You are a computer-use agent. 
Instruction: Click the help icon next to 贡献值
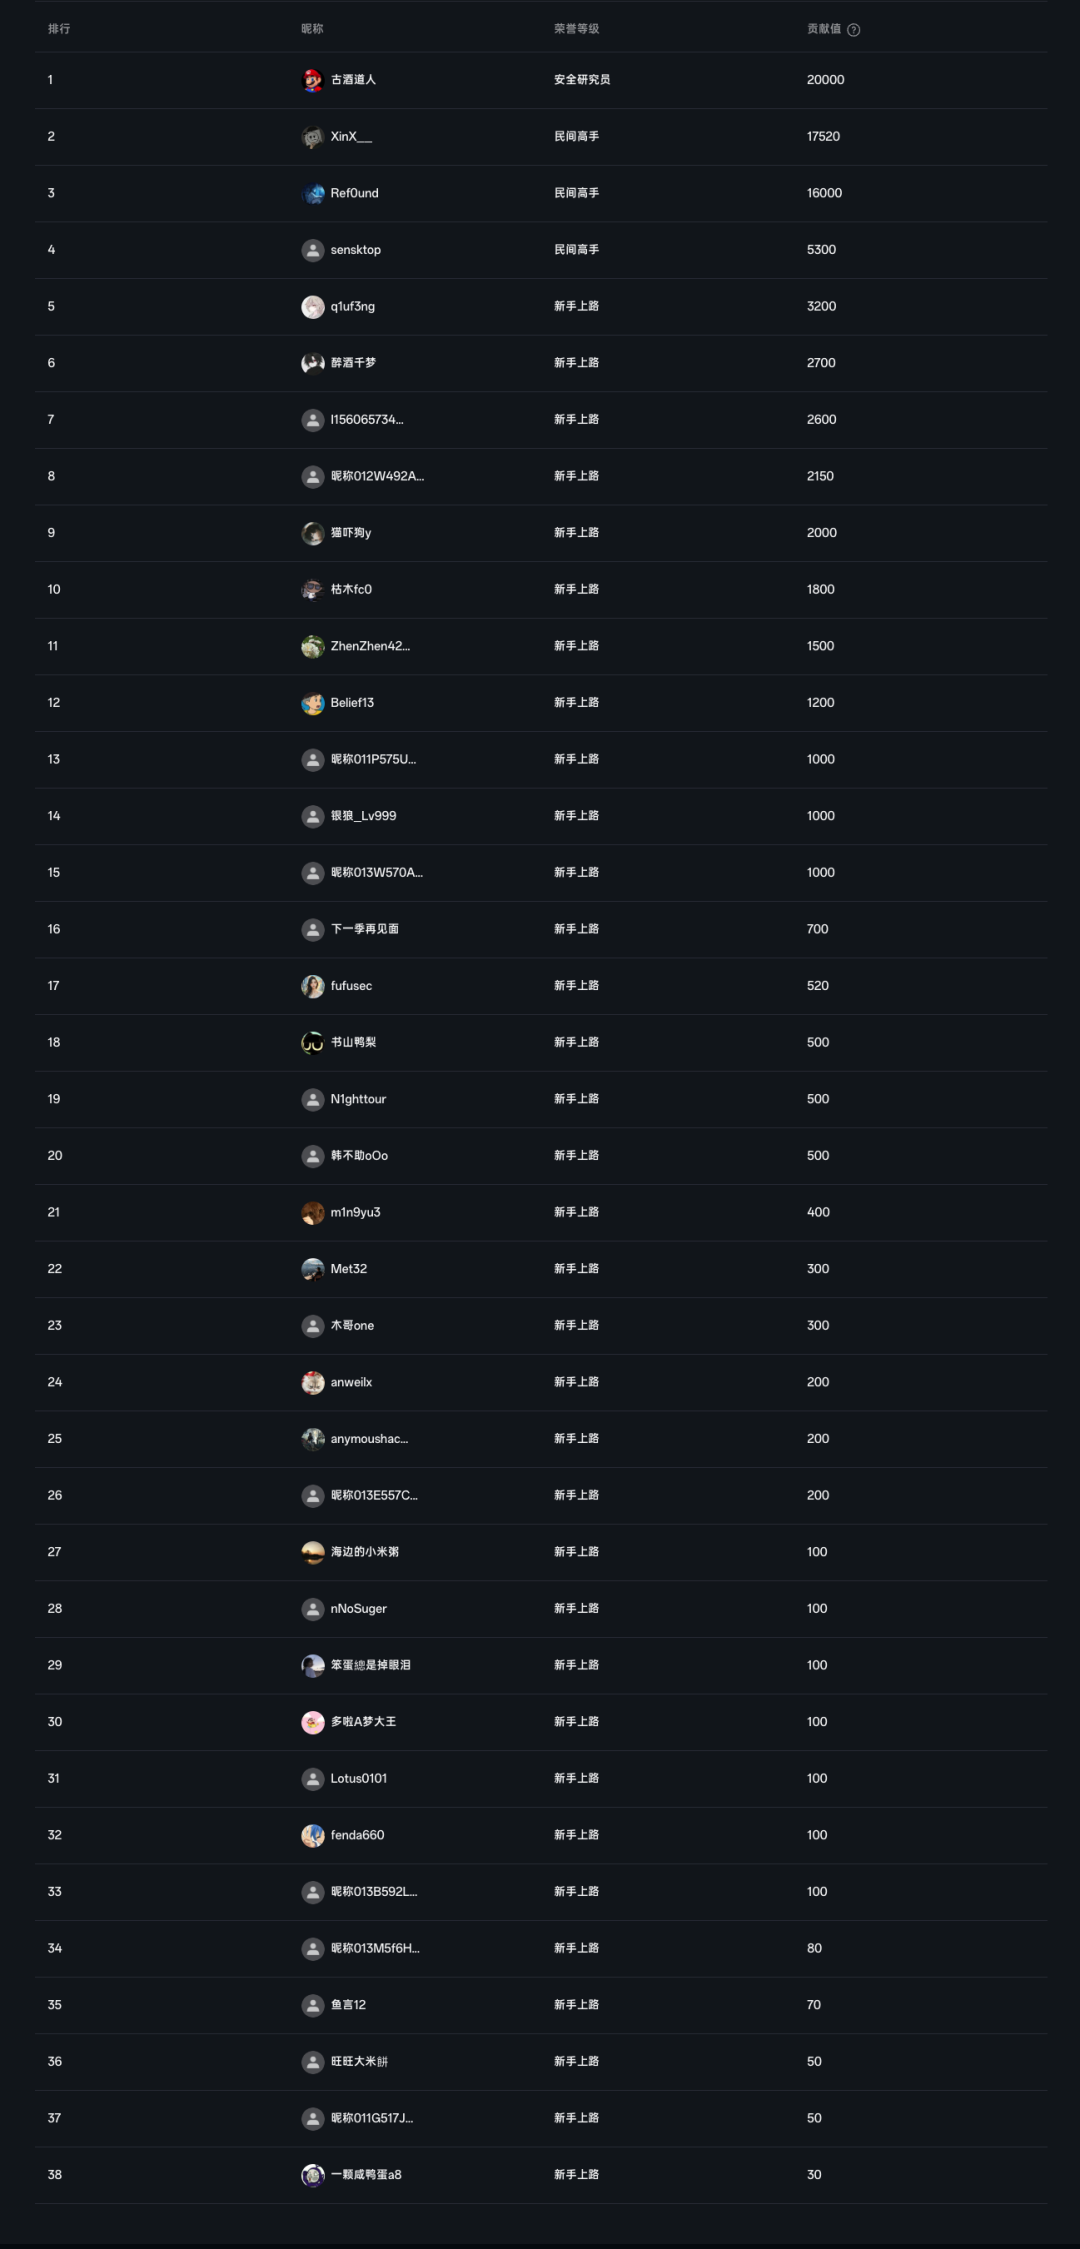click(853, 30)
